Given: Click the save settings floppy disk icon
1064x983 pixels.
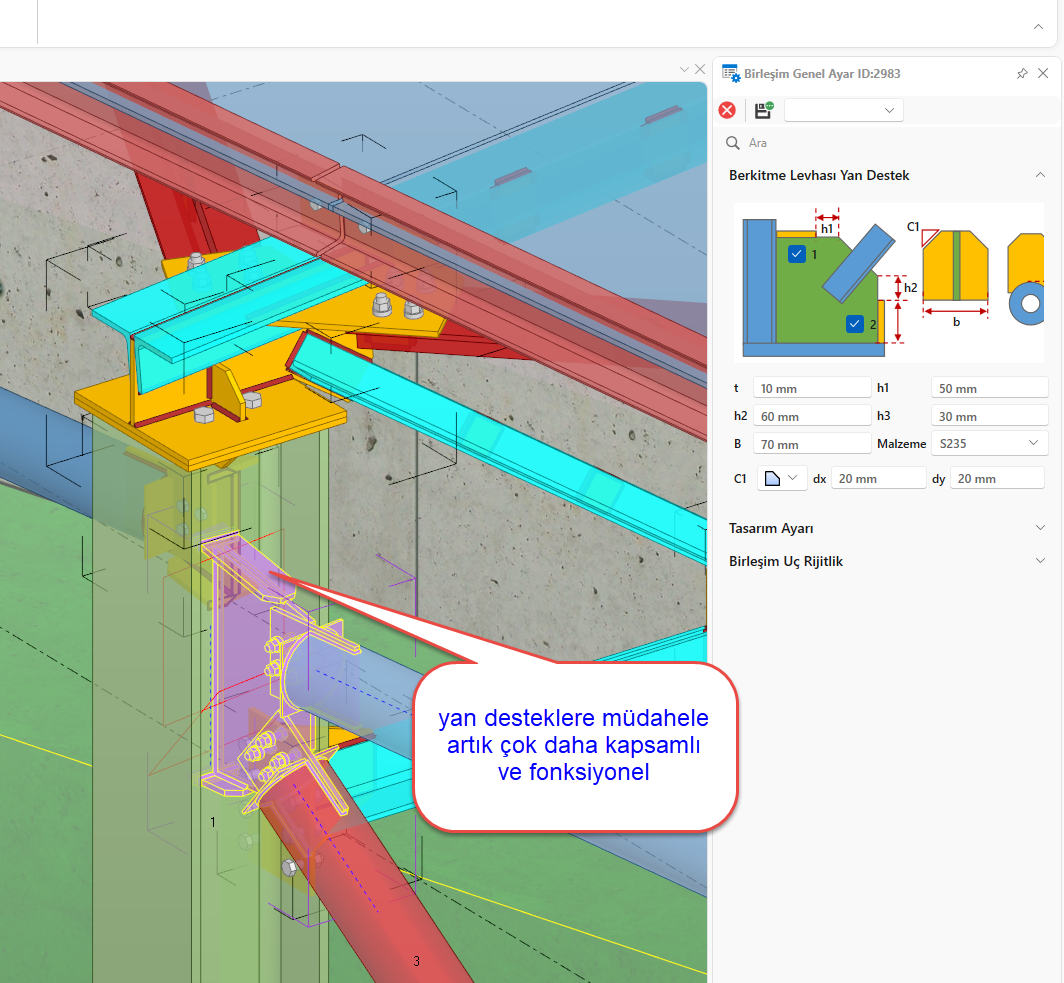Looking at the screenshot, I should 764,110.
